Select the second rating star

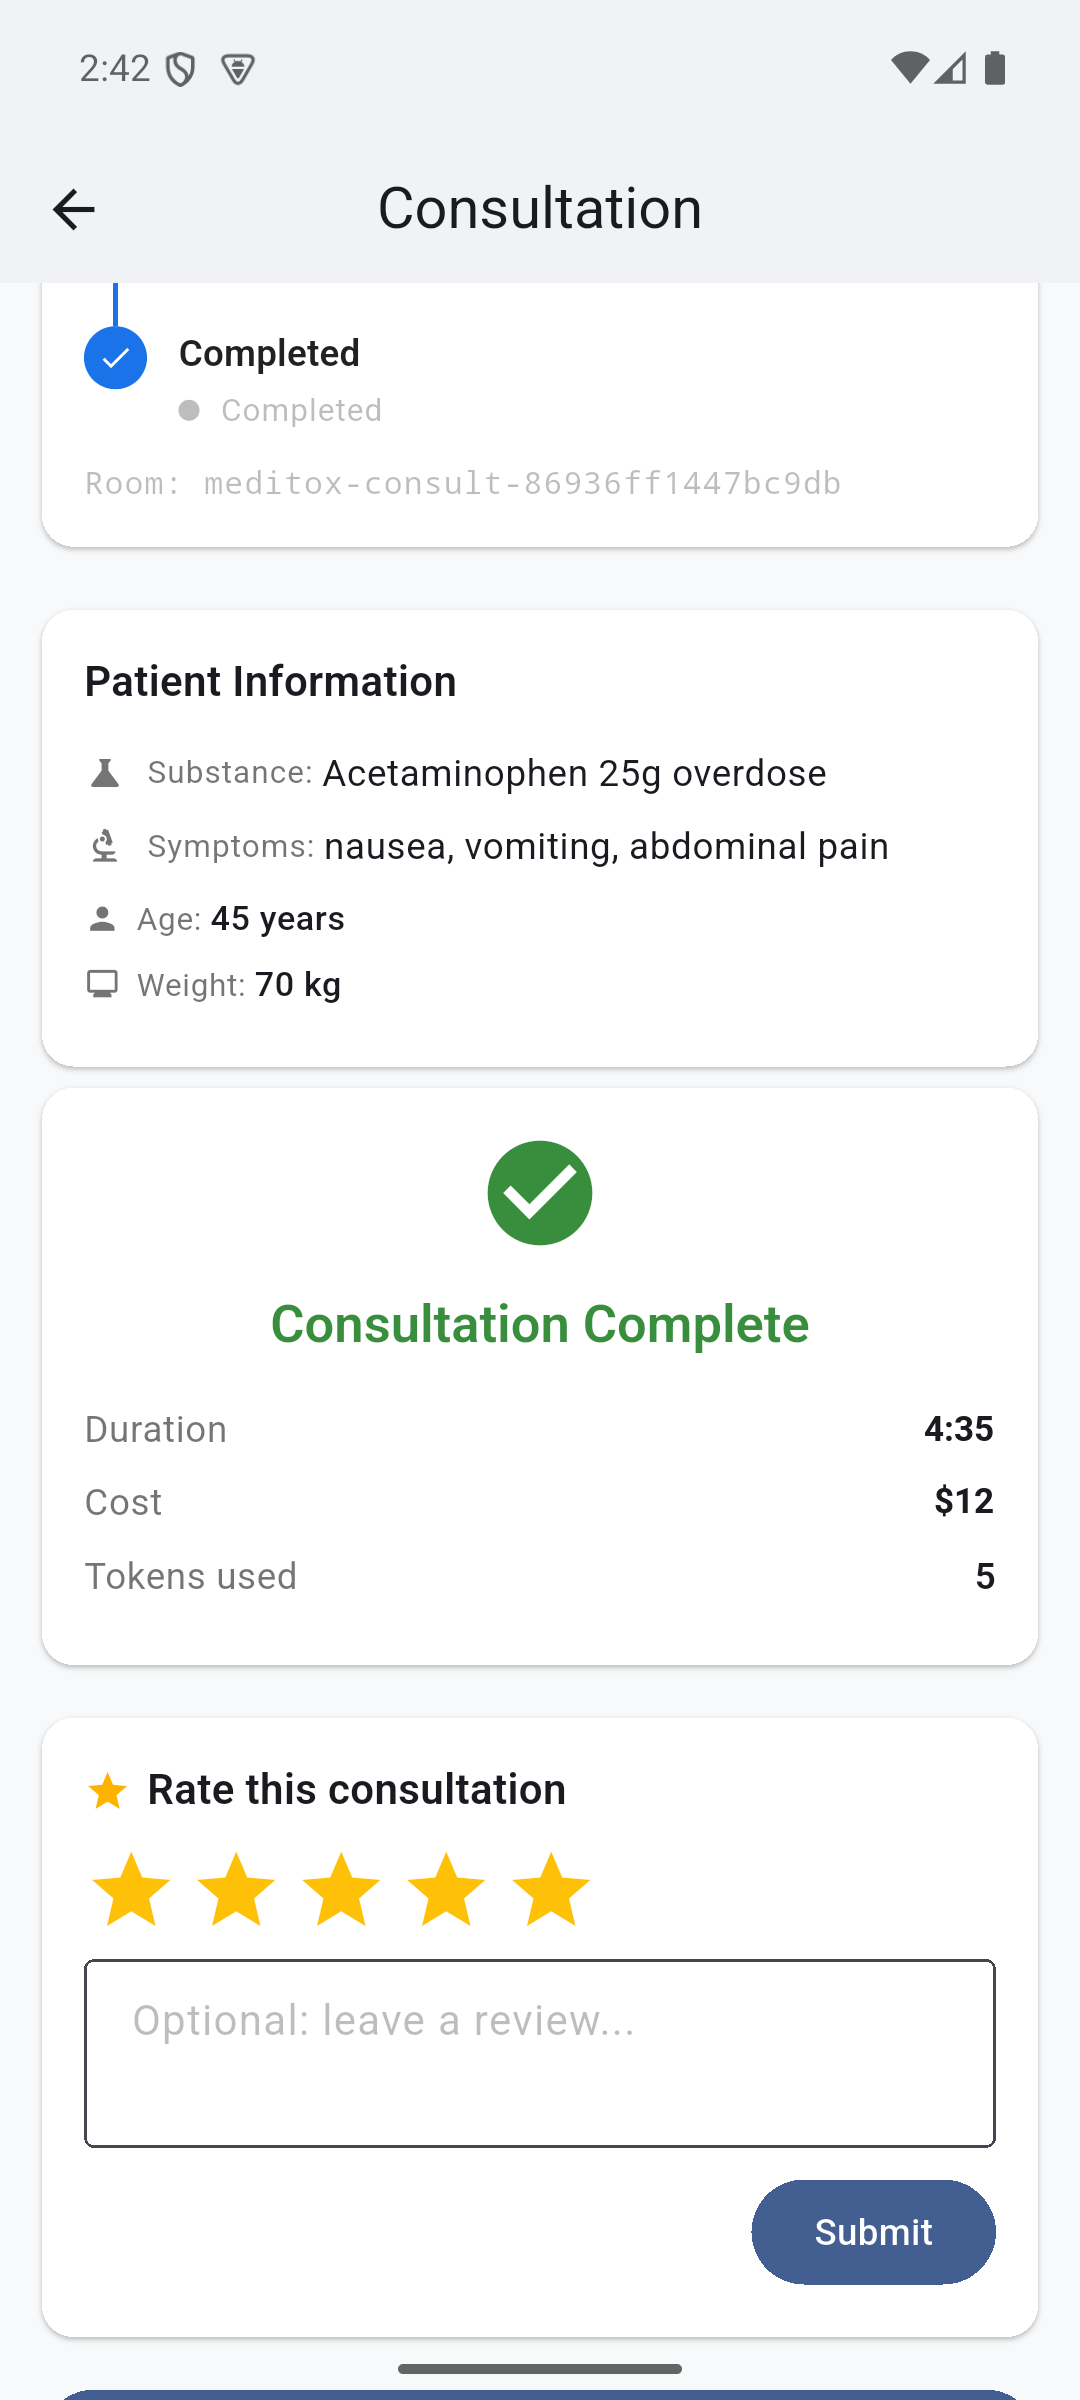236,1889
